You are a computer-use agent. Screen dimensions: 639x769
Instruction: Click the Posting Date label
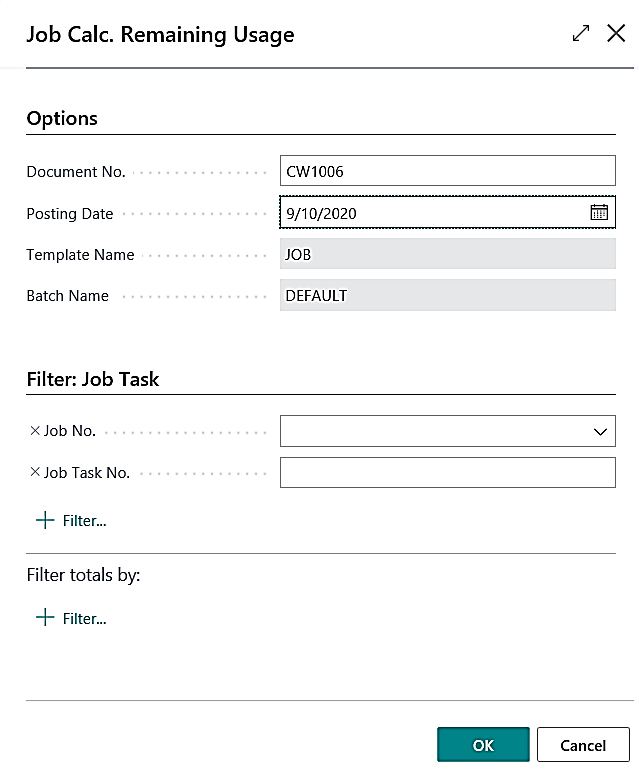coord(70,214)
